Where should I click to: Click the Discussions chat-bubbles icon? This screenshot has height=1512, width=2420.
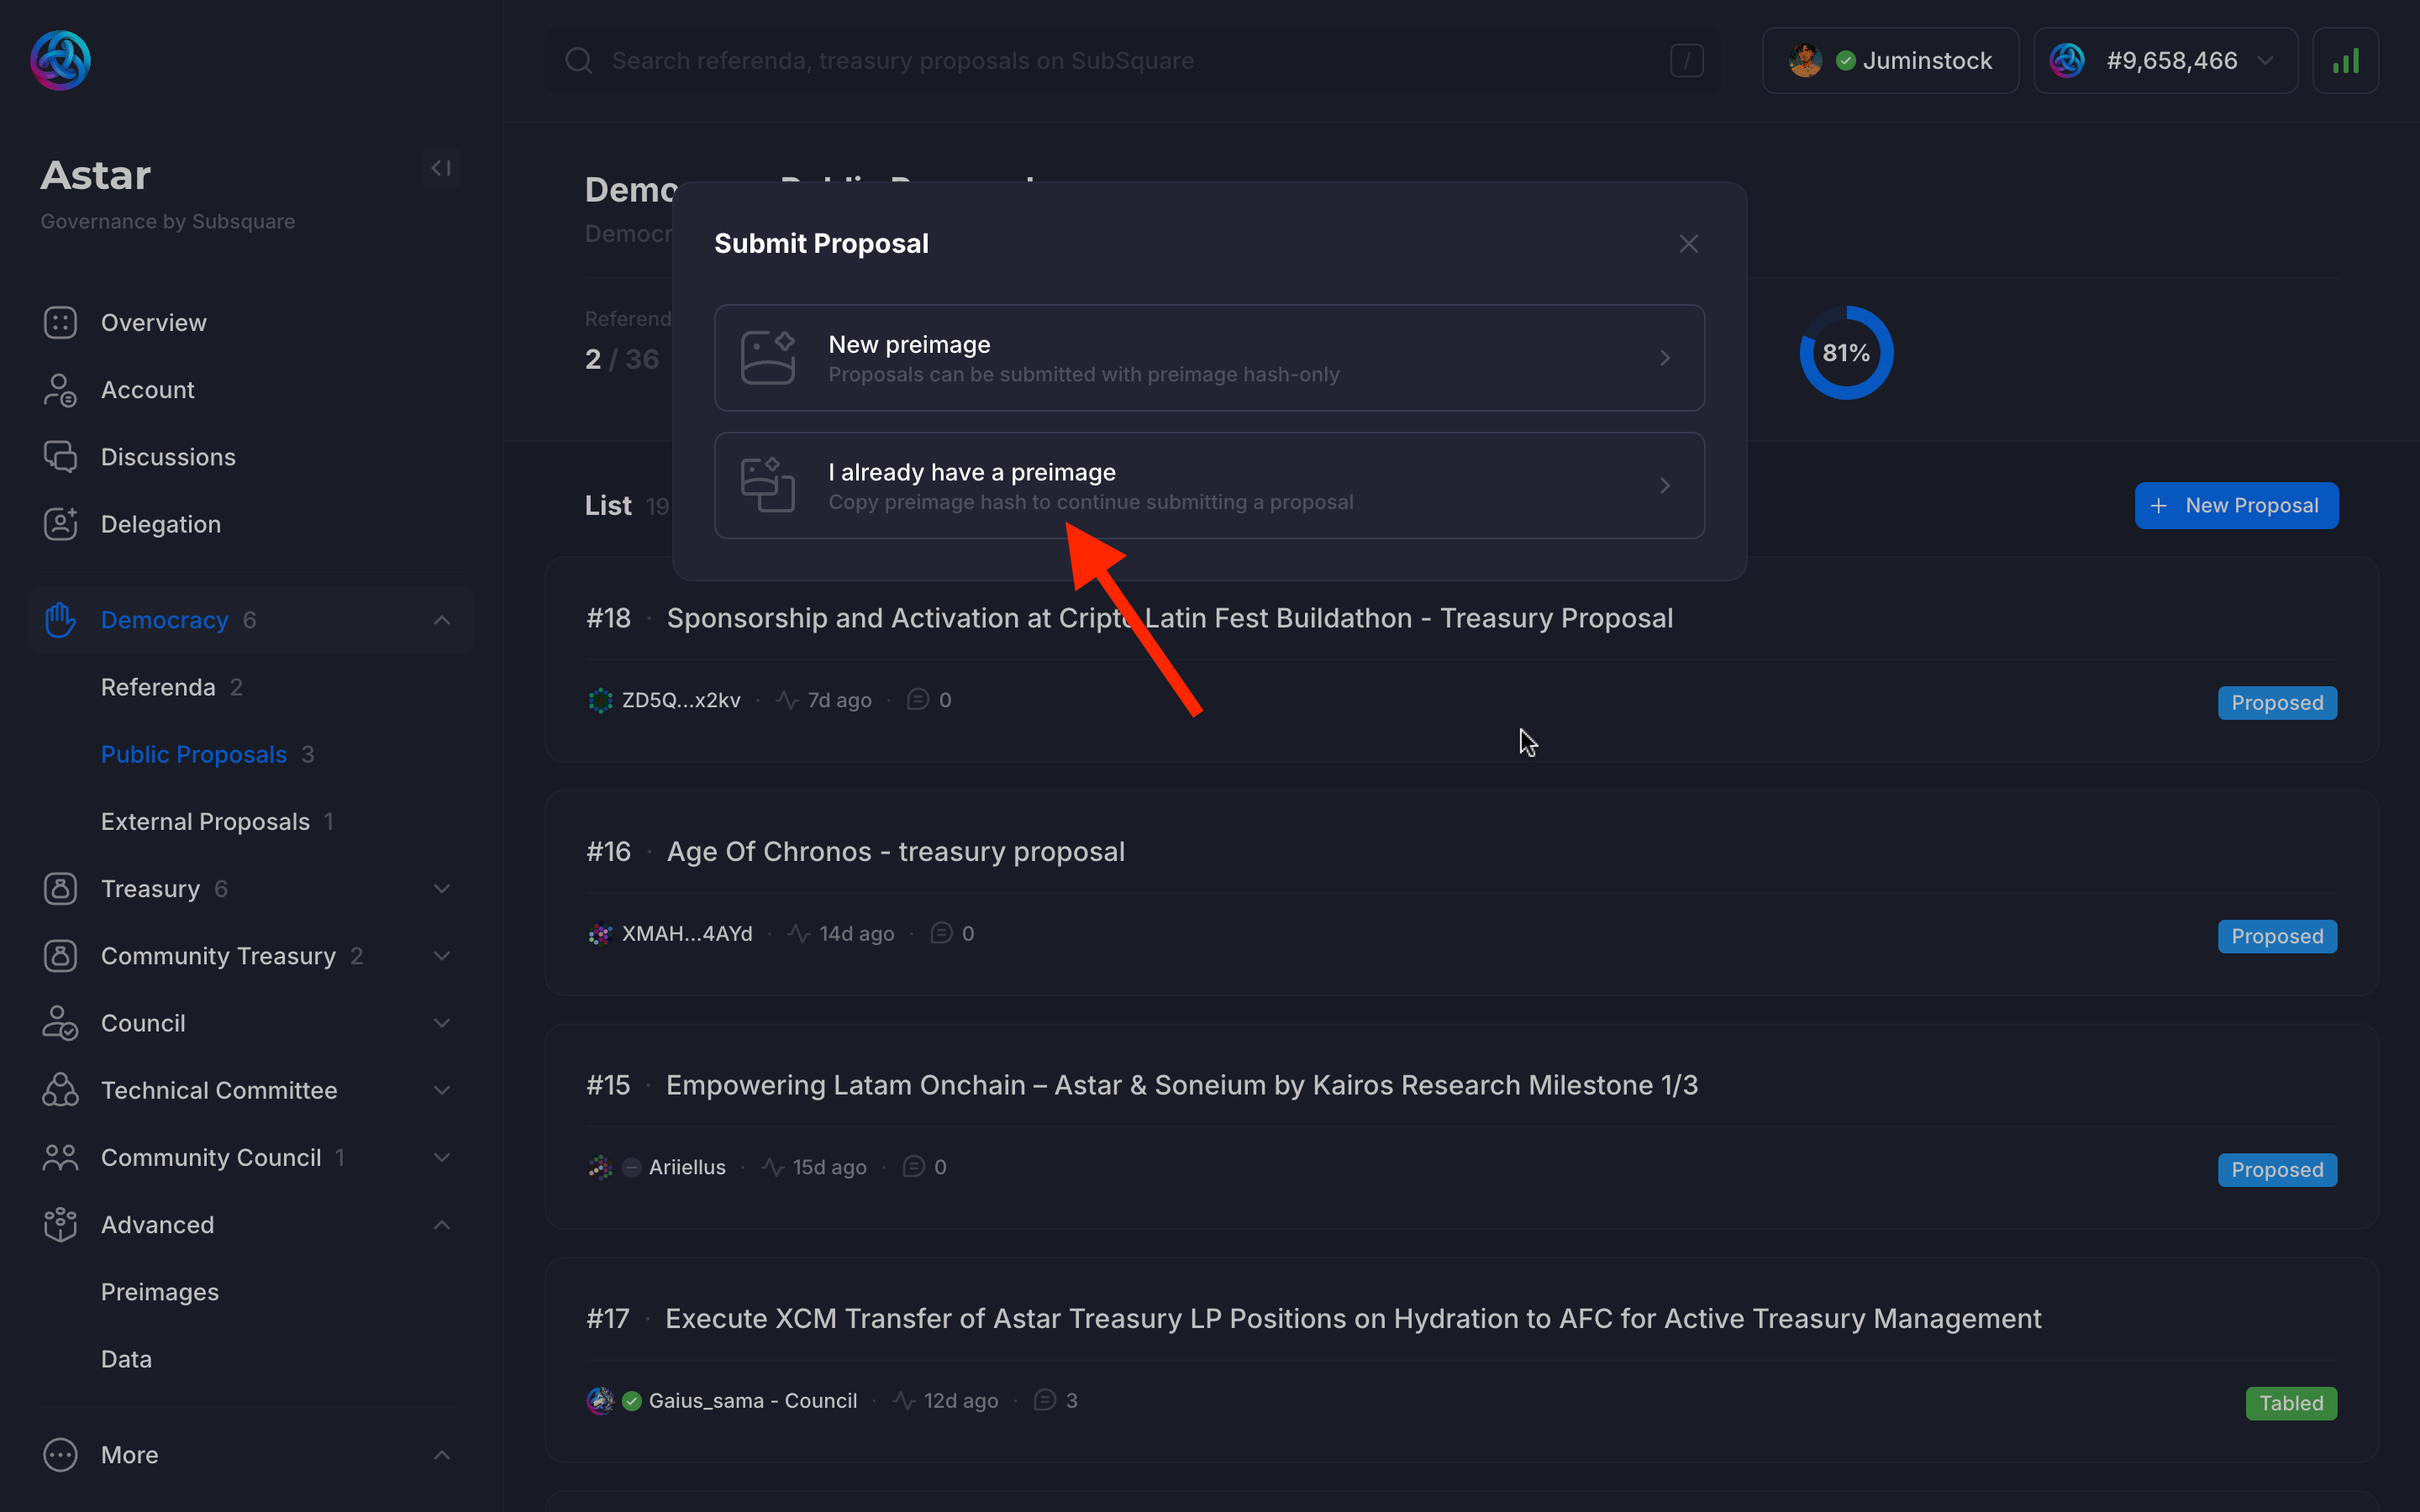60,456
